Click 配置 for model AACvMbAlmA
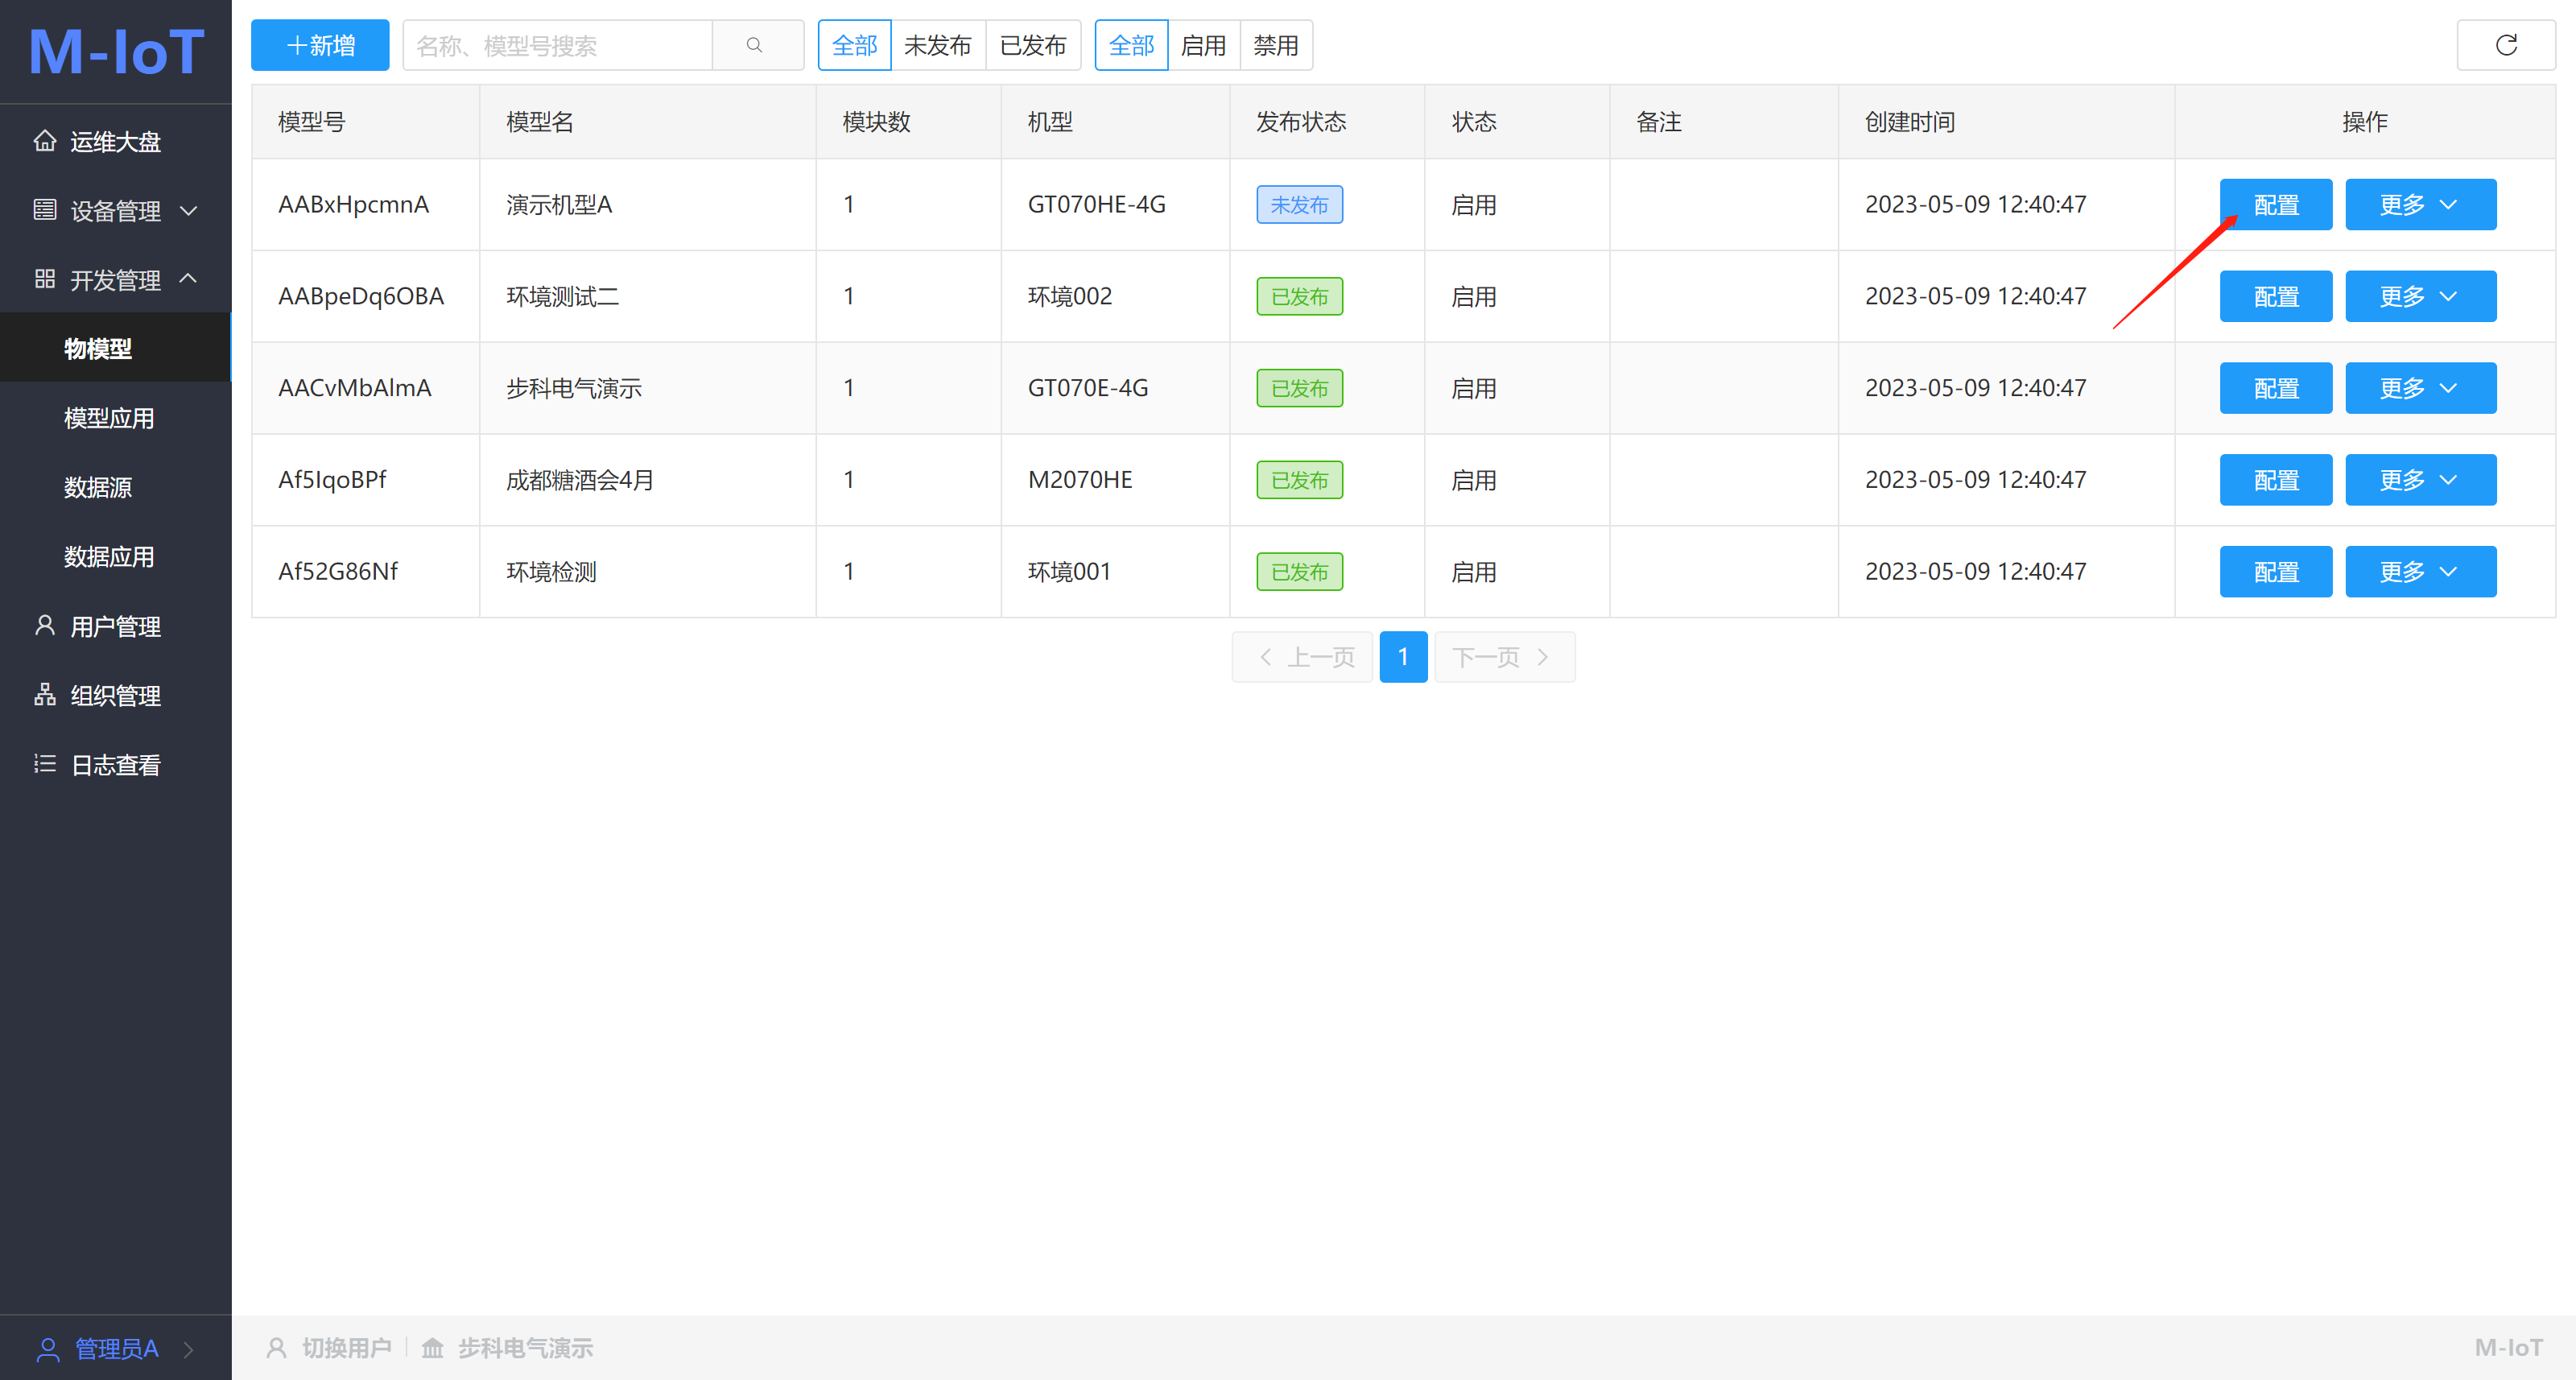Viewport: 2576px width, 1380px height. 2276,388
